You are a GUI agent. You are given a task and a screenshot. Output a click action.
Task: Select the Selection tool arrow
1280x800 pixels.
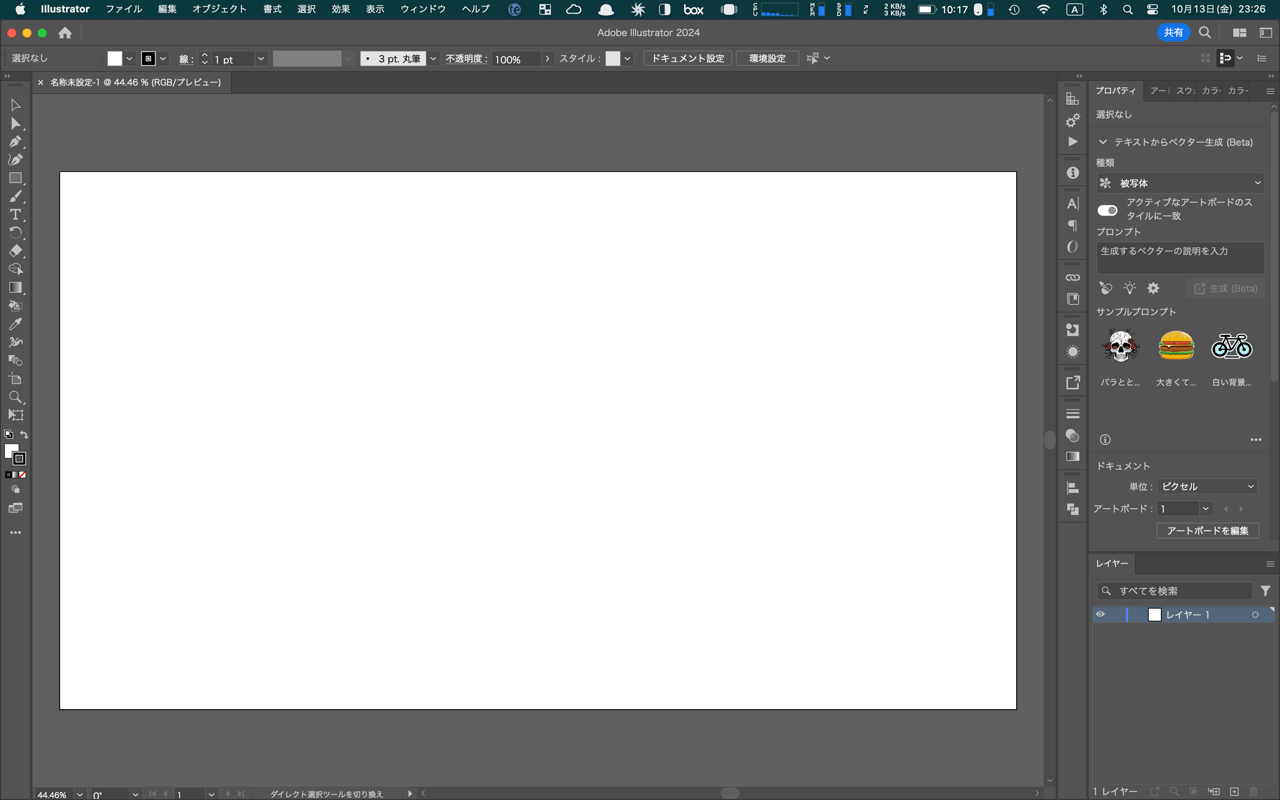[15, 105]
